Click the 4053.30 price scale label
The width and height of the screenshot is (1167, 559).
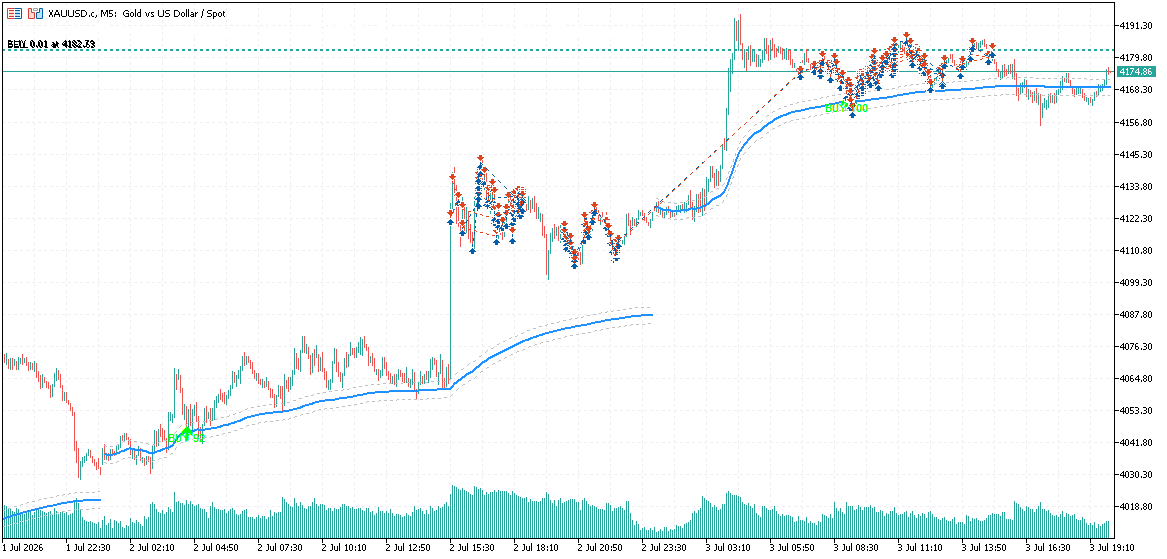tap(1136, 410)
